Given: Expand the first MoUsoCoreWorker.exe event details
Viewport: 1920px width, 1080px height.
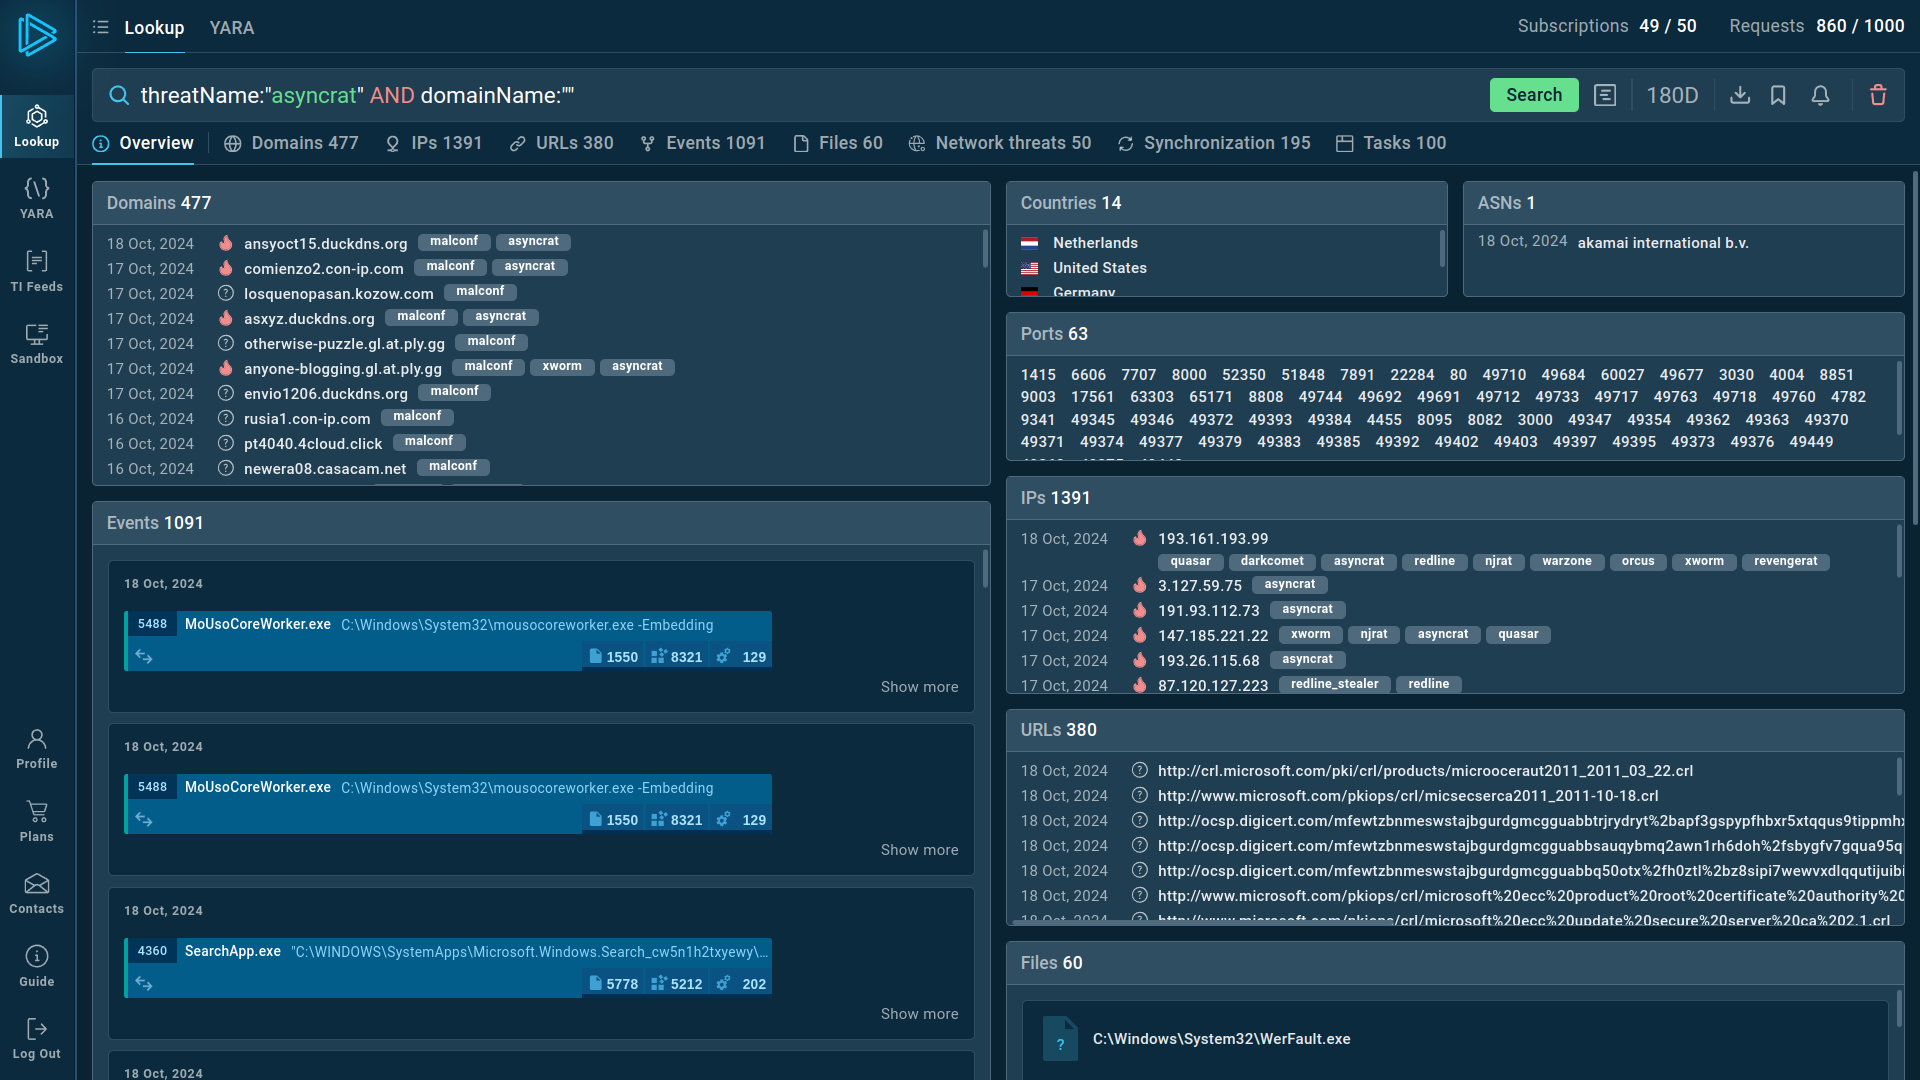Looking at the screenshot, I should click(918, 686).
